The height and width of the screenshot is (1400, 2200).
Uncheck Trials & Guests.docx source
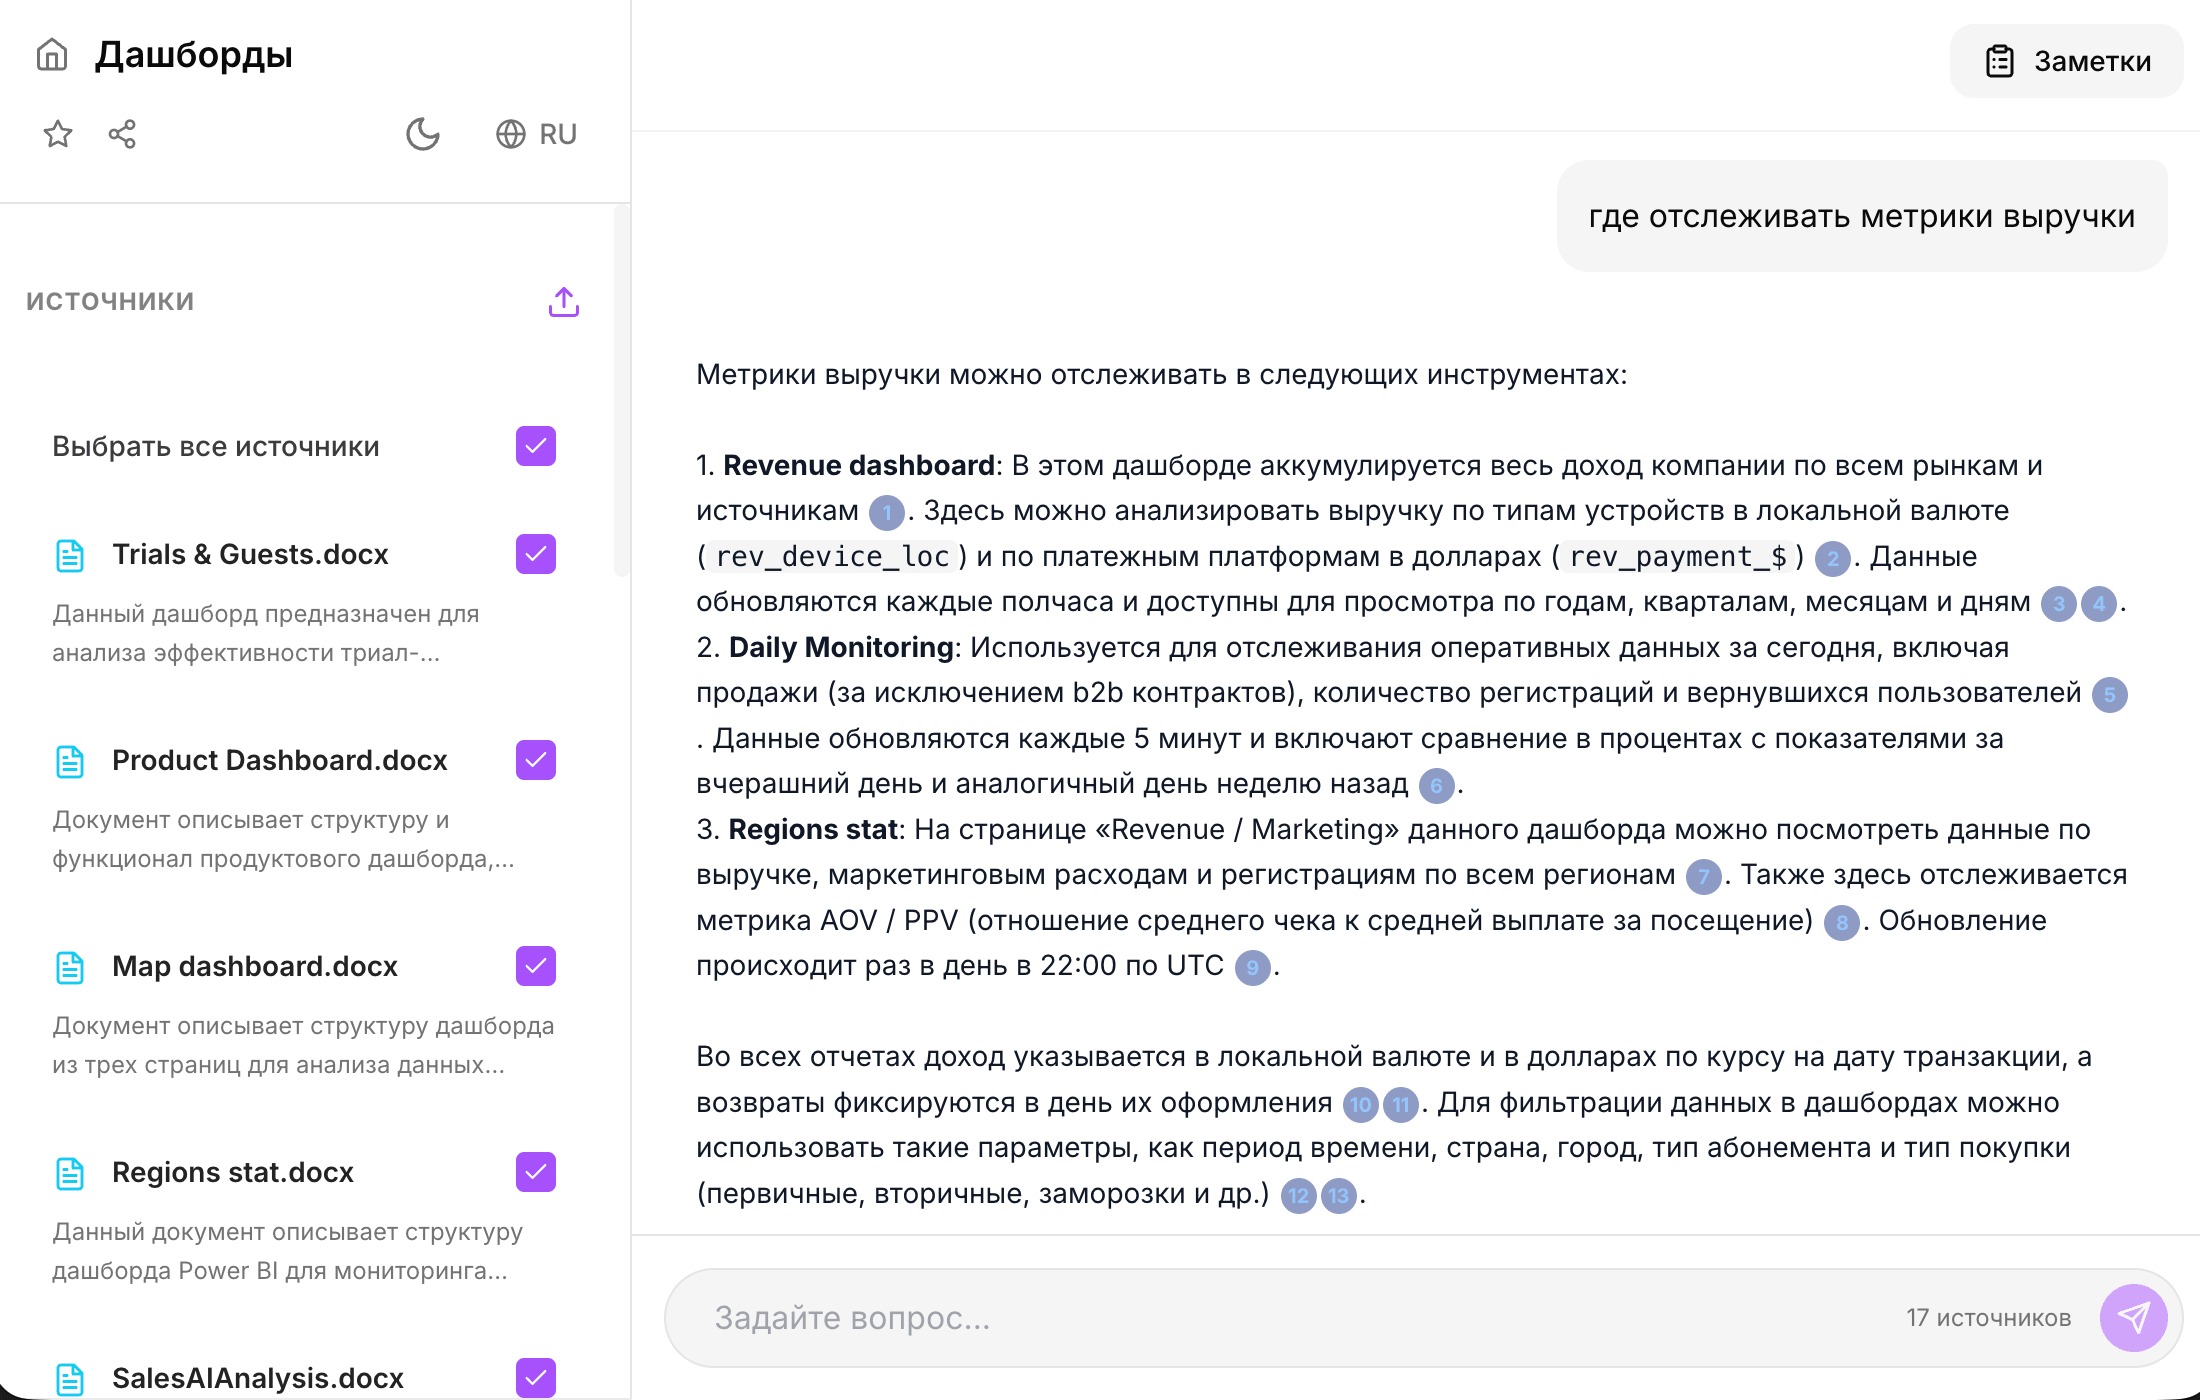536,554
